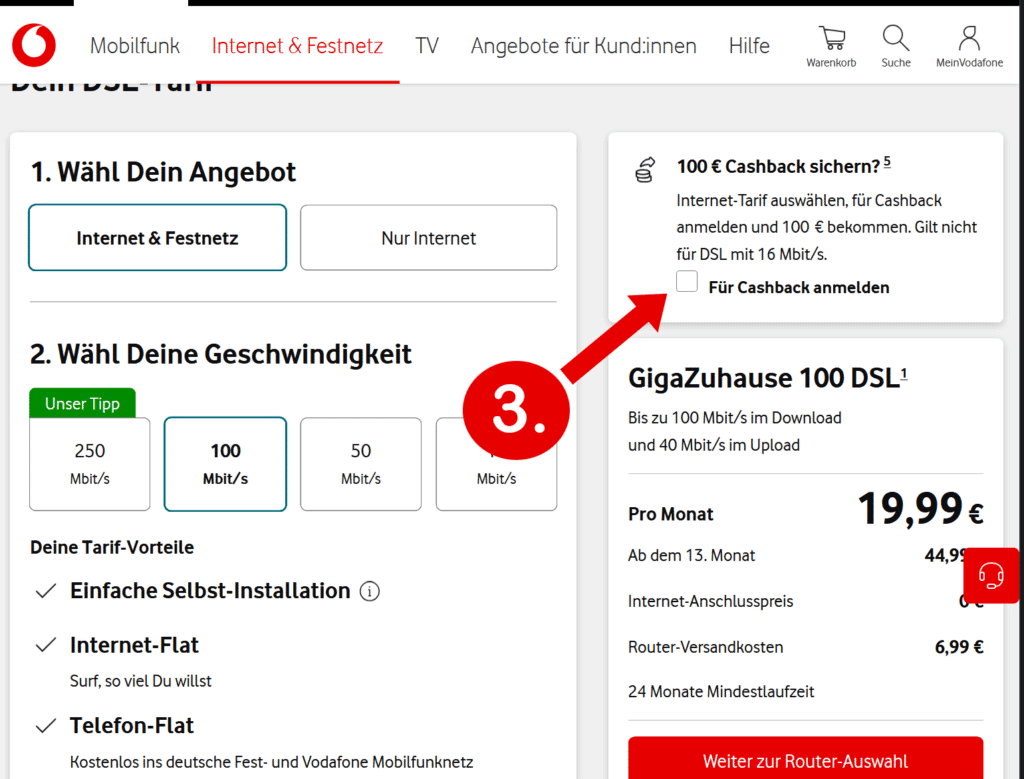Open the Warenkorb shopping cart
The image size is (1024, 779).
(x=831, y=46)
